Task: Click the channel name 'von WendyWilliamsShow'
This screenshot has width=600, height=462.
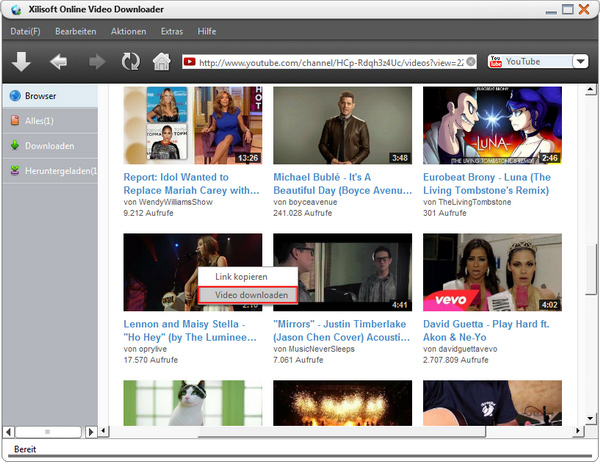Action: 168,202
